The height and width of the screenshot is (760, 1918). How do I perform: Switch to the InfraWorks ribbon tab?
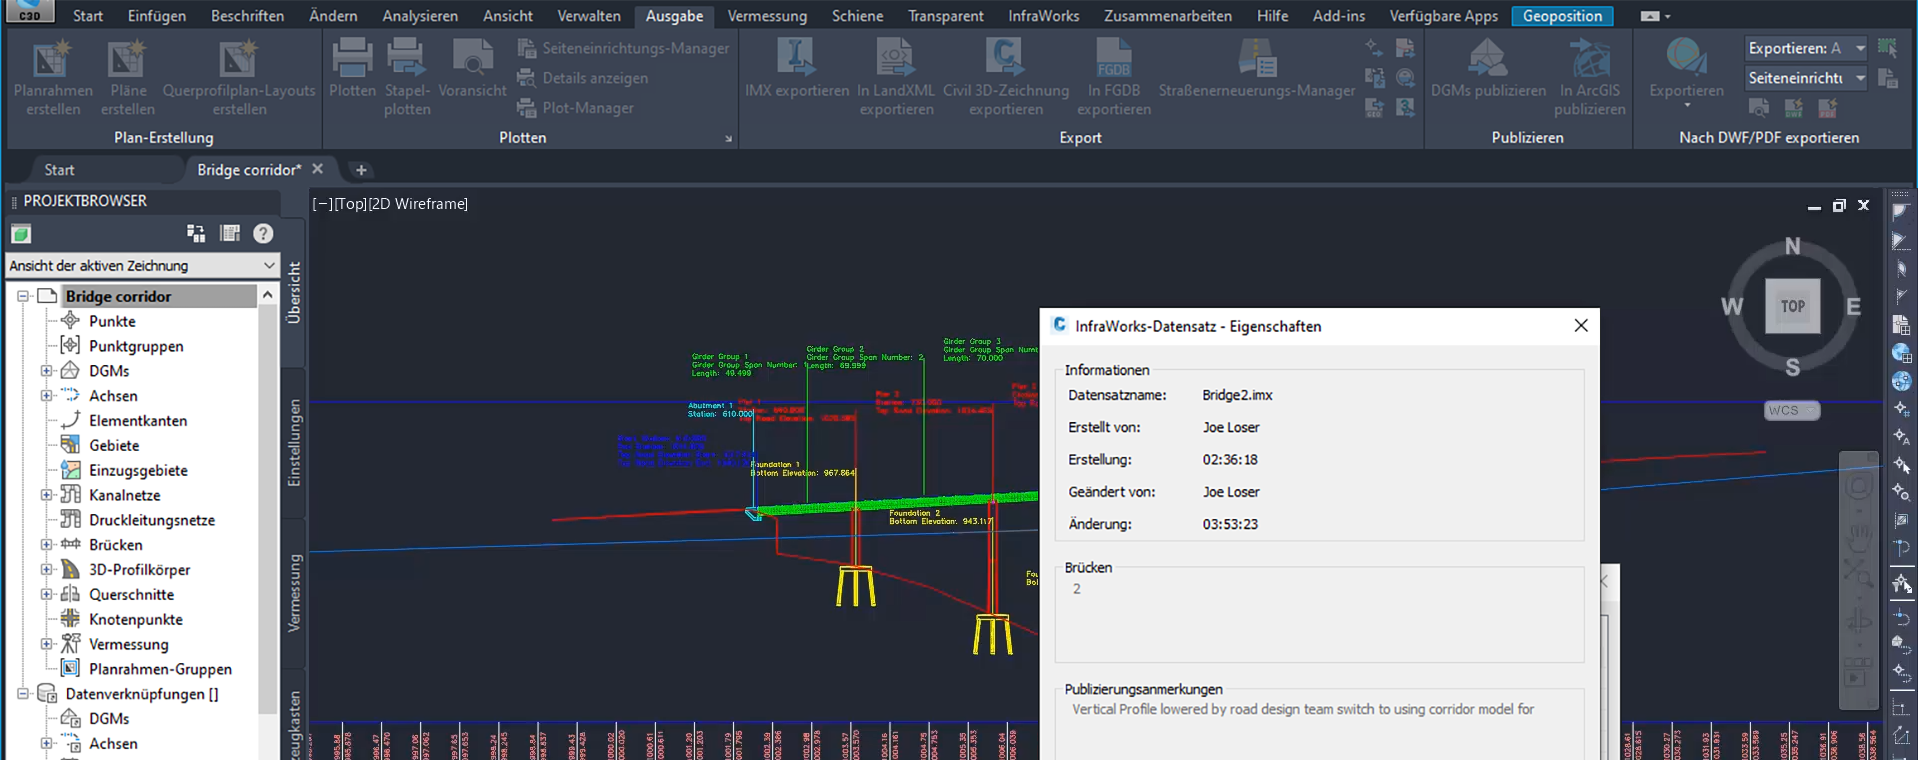point(1043,16)
